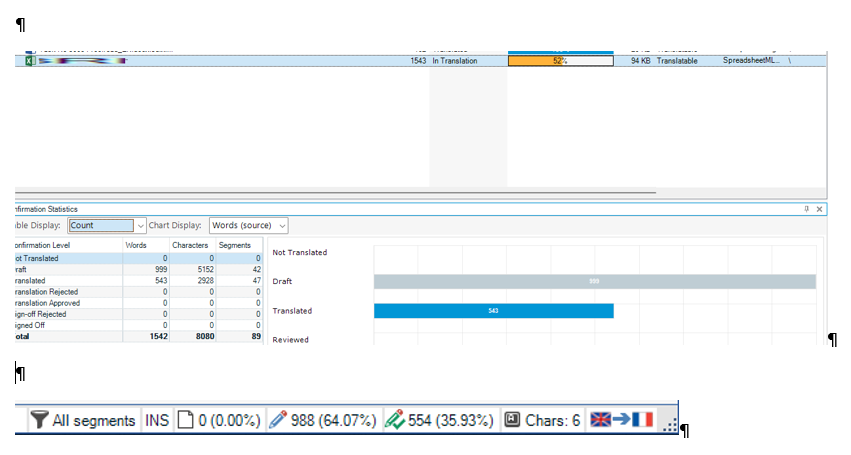Viewport: 851px width, 455px height.
Task: Click the Chars: 6 status text
Action: [552, 420]
